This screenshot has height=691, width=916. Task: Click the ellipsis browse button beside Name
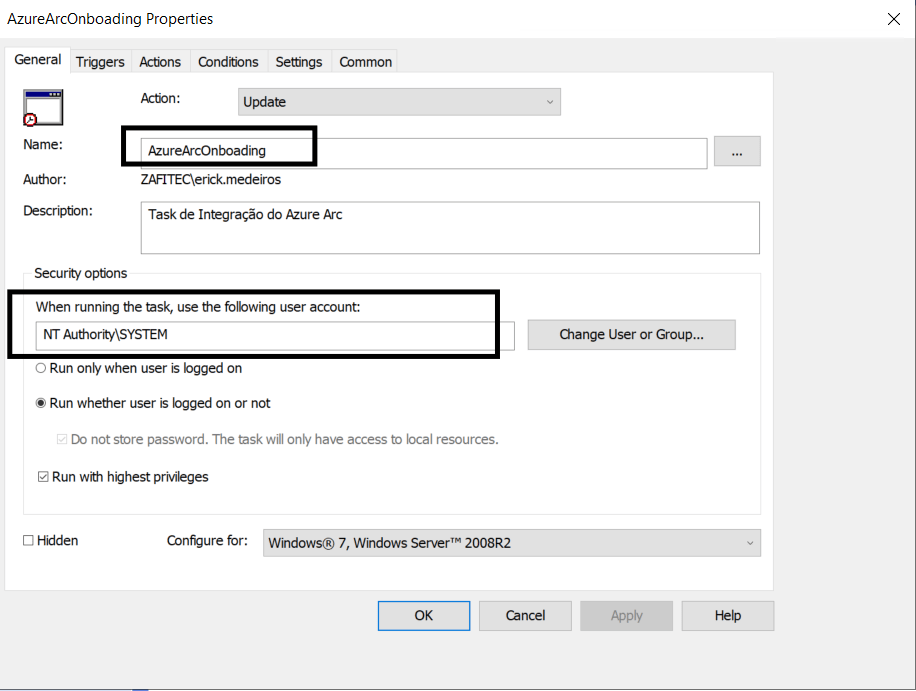click(x=737, y=152)
